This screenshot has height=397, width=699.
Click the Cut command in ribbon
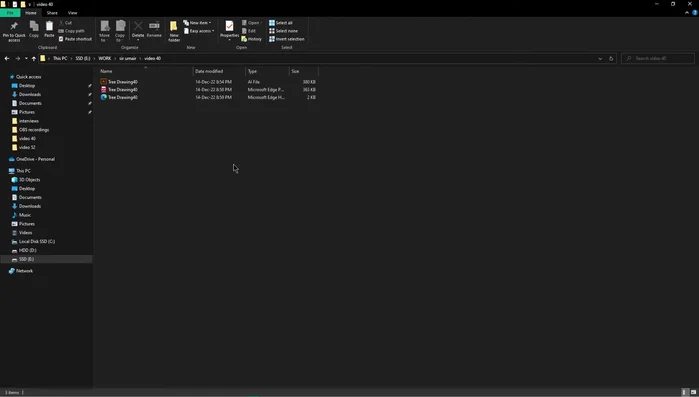pos(66,23)
